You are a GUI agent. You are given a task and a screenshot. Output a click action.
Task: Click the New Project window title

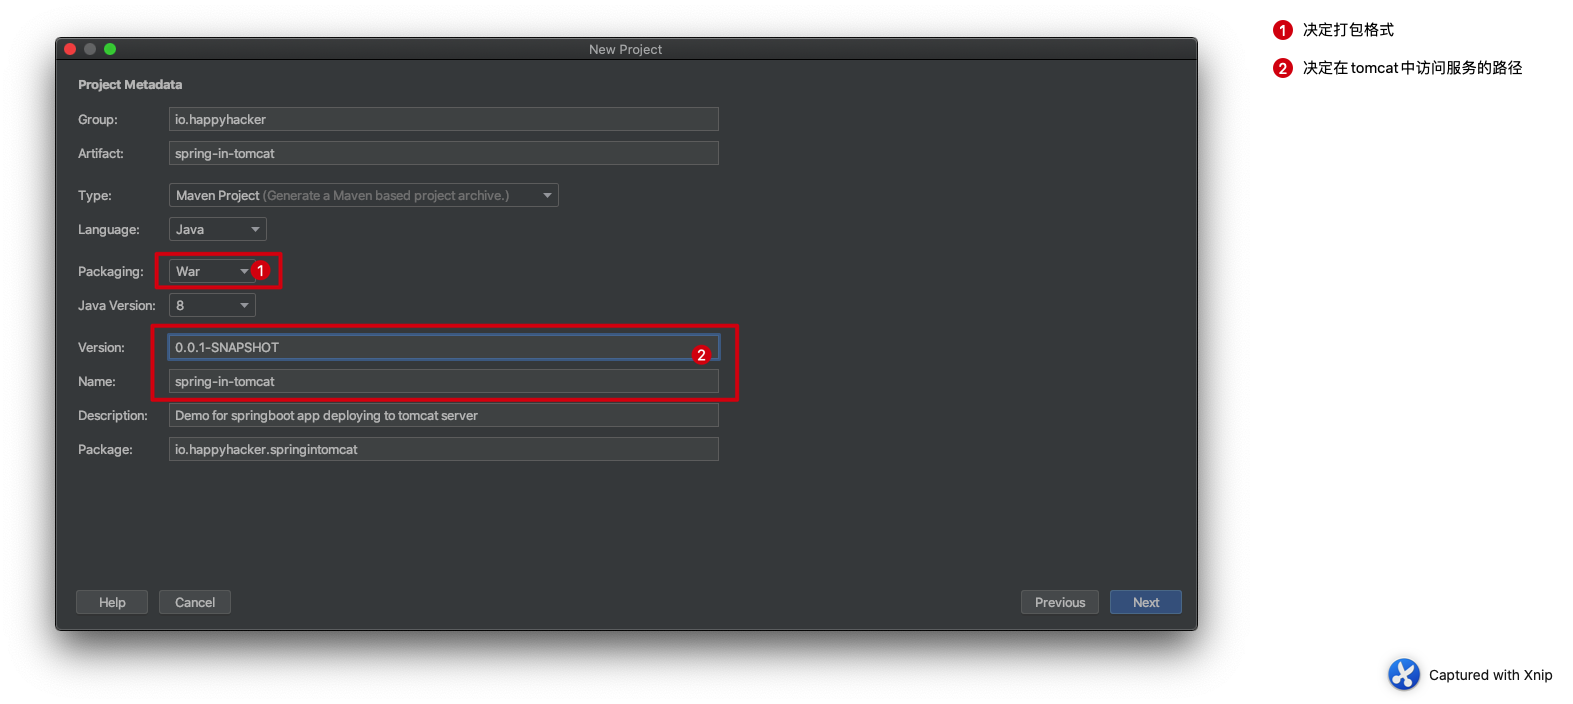[x=625, y=49]
